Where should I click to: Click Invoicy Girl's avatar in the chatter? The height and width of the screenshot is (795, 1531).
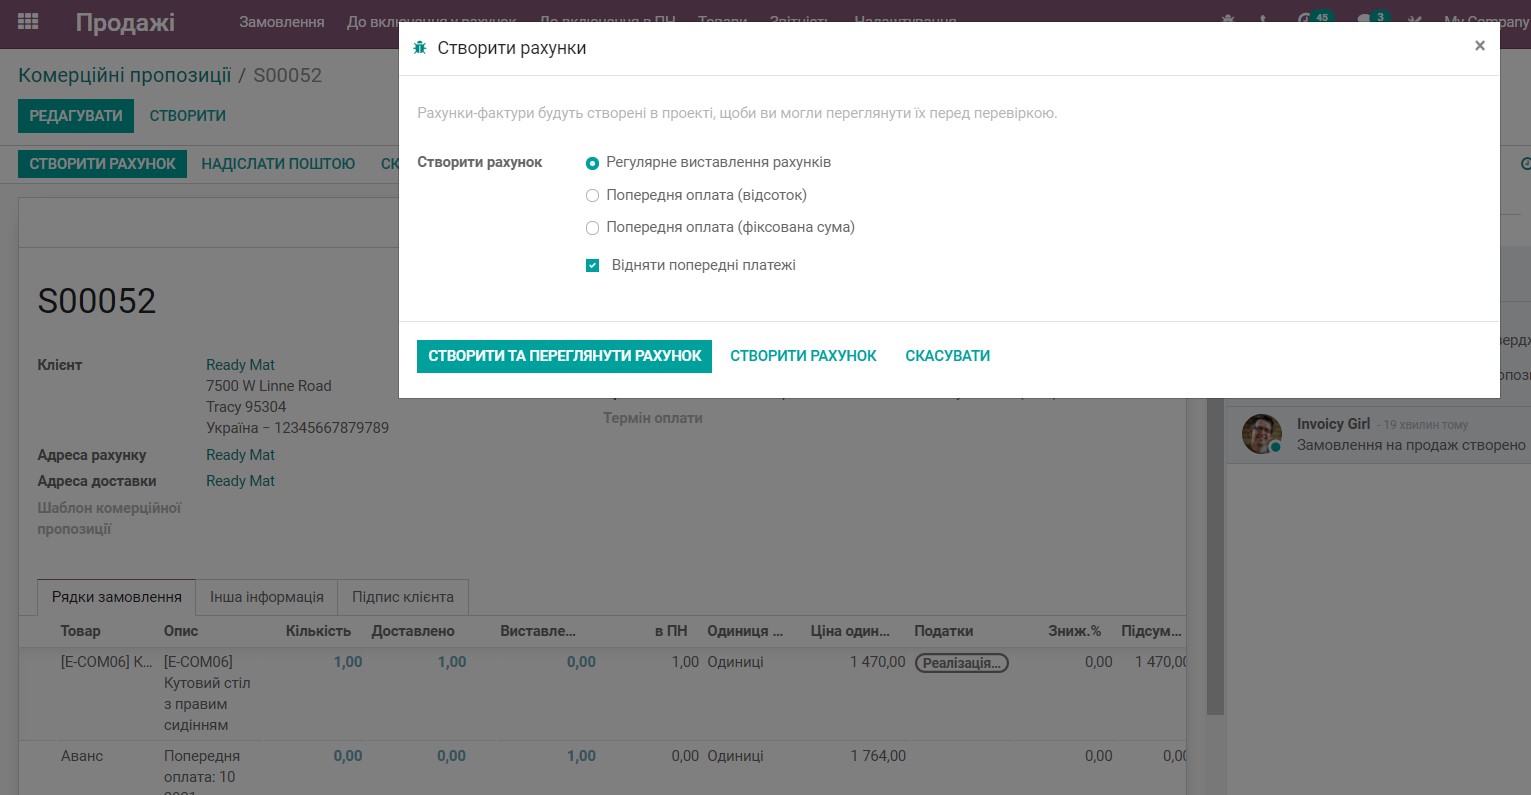coord(1261,433)
